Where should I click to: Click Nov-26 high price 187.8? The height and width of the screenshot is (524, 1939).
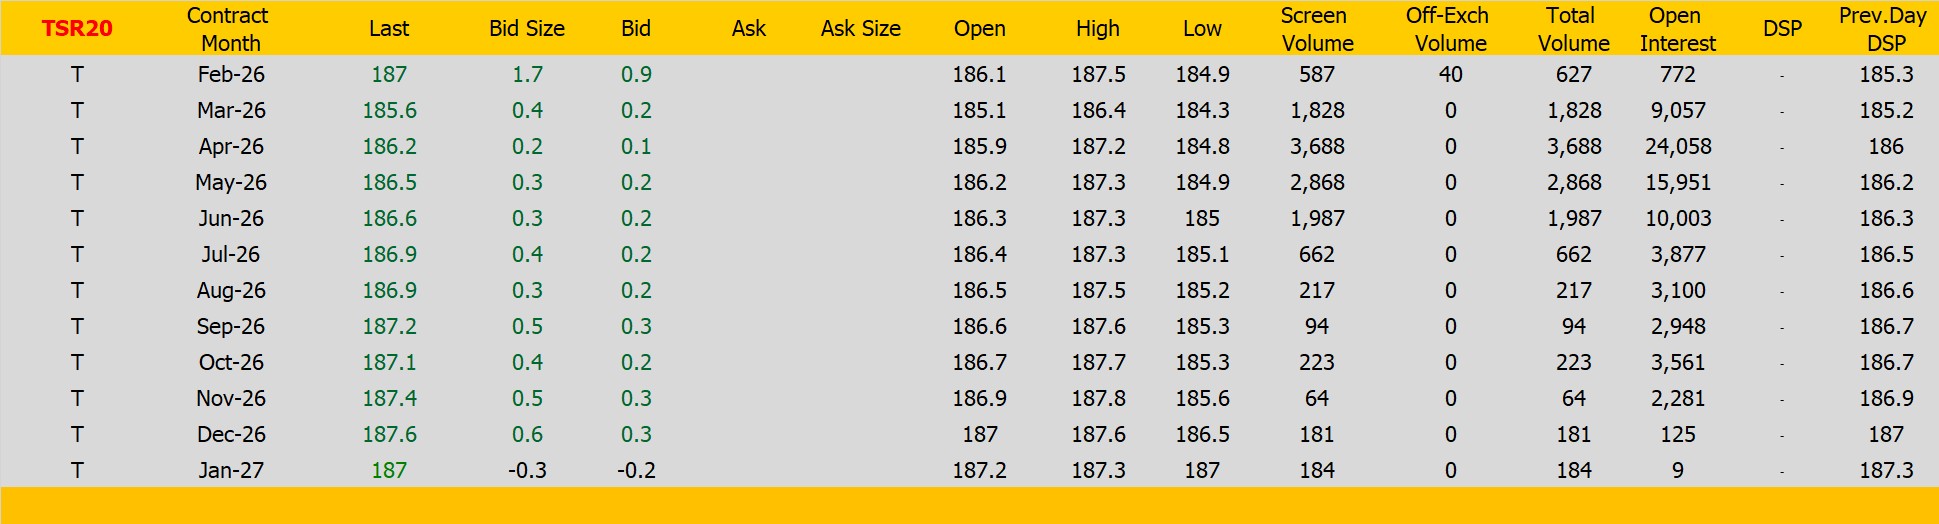[x=1098, y=398]
